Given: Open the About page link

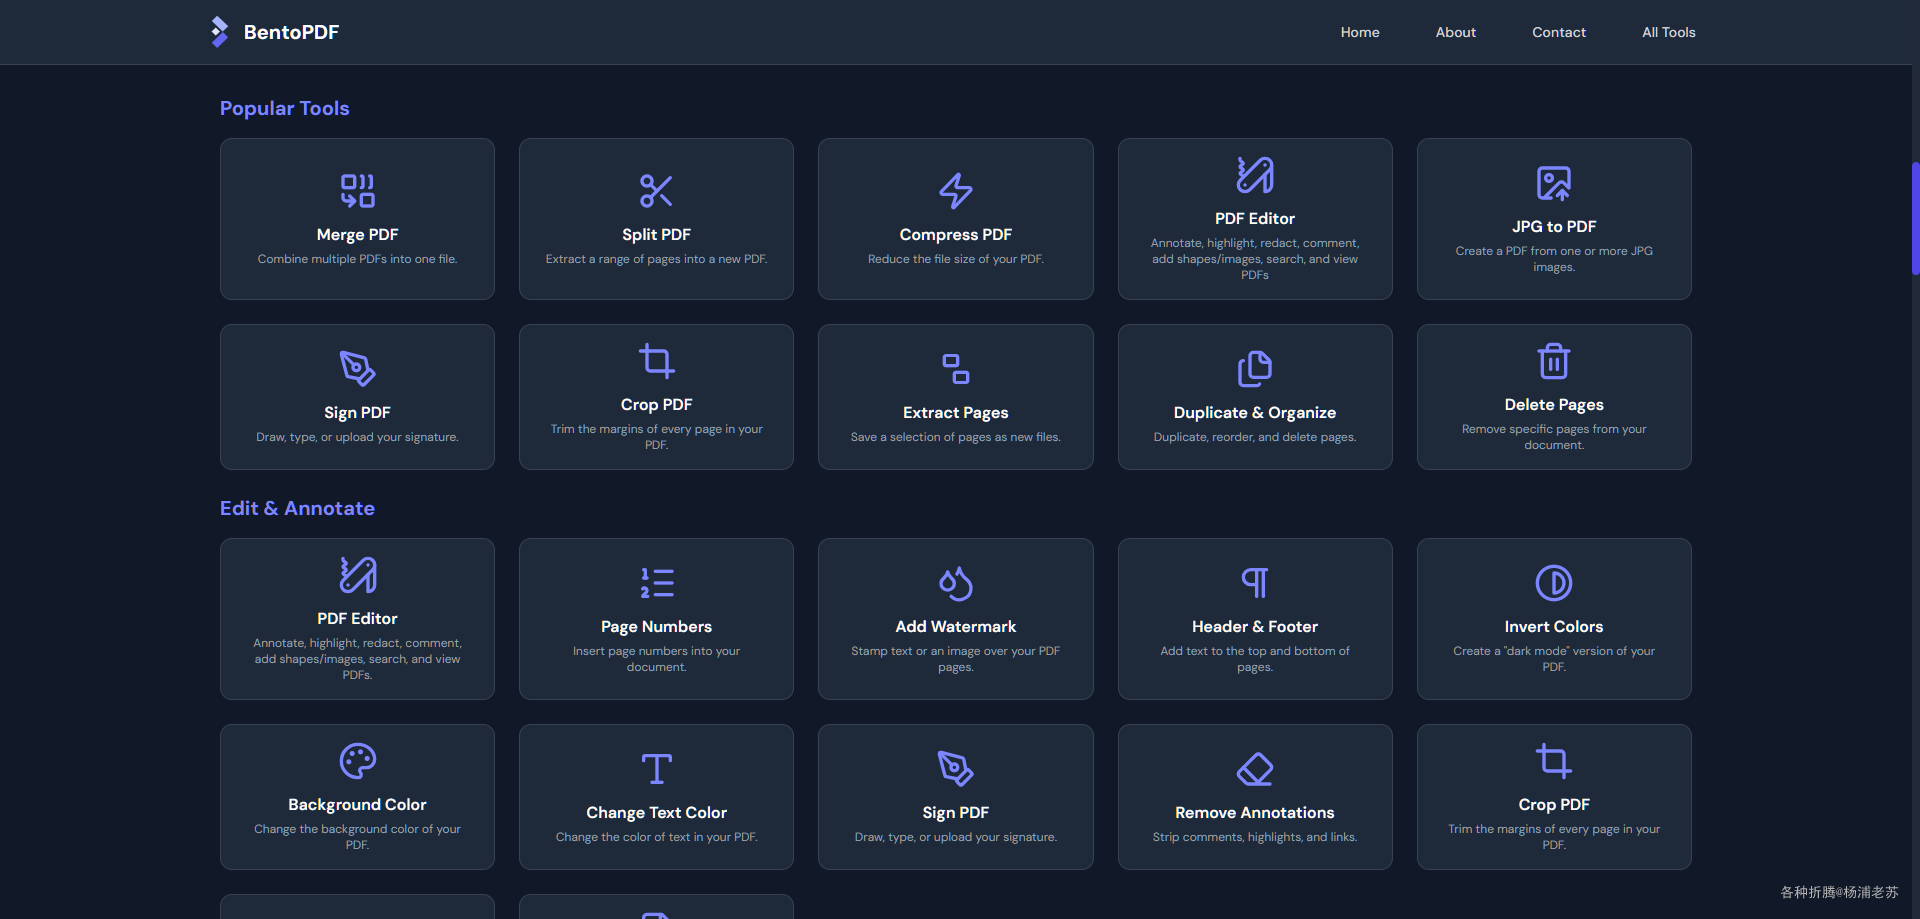Looking at the screenshot, I should coord(1455,32).
